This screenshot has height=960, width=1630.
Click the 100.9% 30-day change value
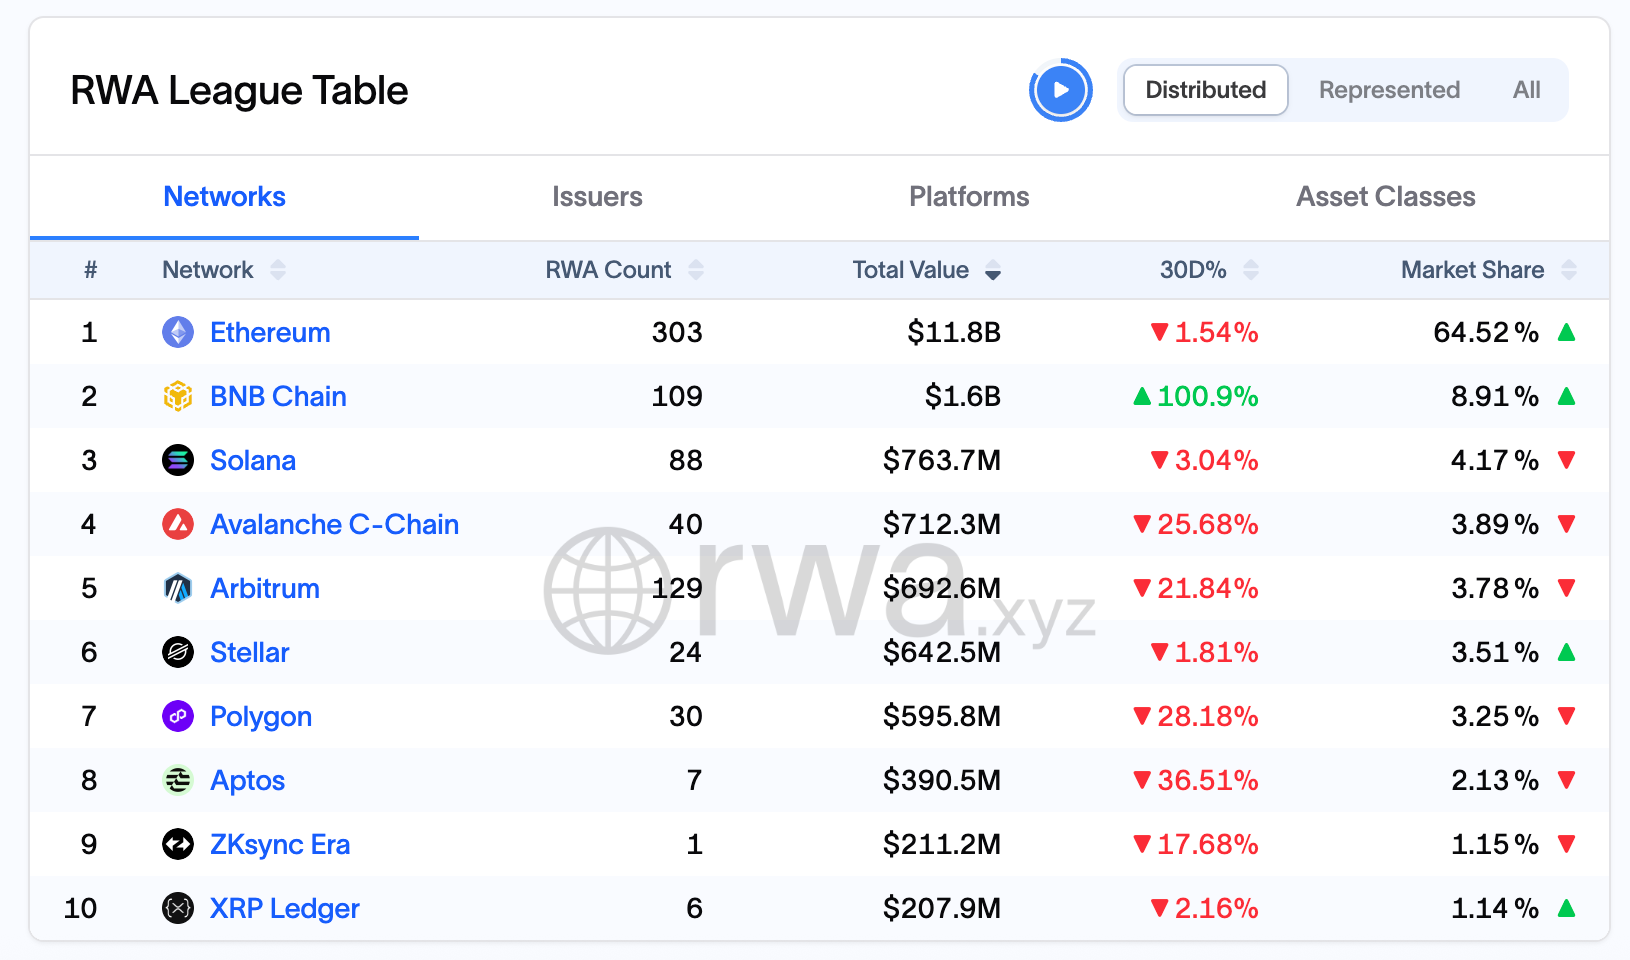(1207, 396)
